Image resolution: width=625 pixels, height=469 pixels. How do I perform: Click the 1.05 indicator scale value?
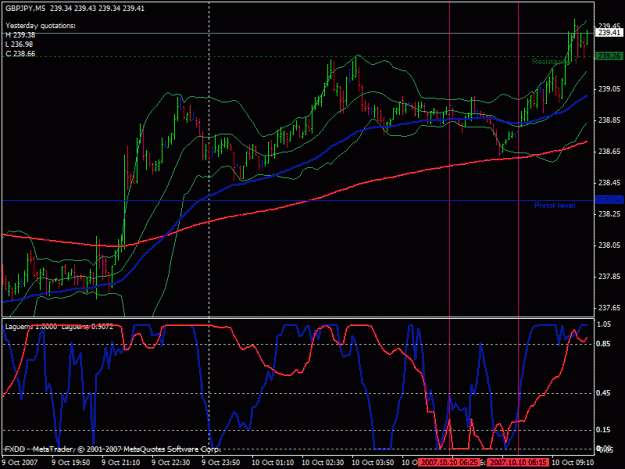click(603, 324)
